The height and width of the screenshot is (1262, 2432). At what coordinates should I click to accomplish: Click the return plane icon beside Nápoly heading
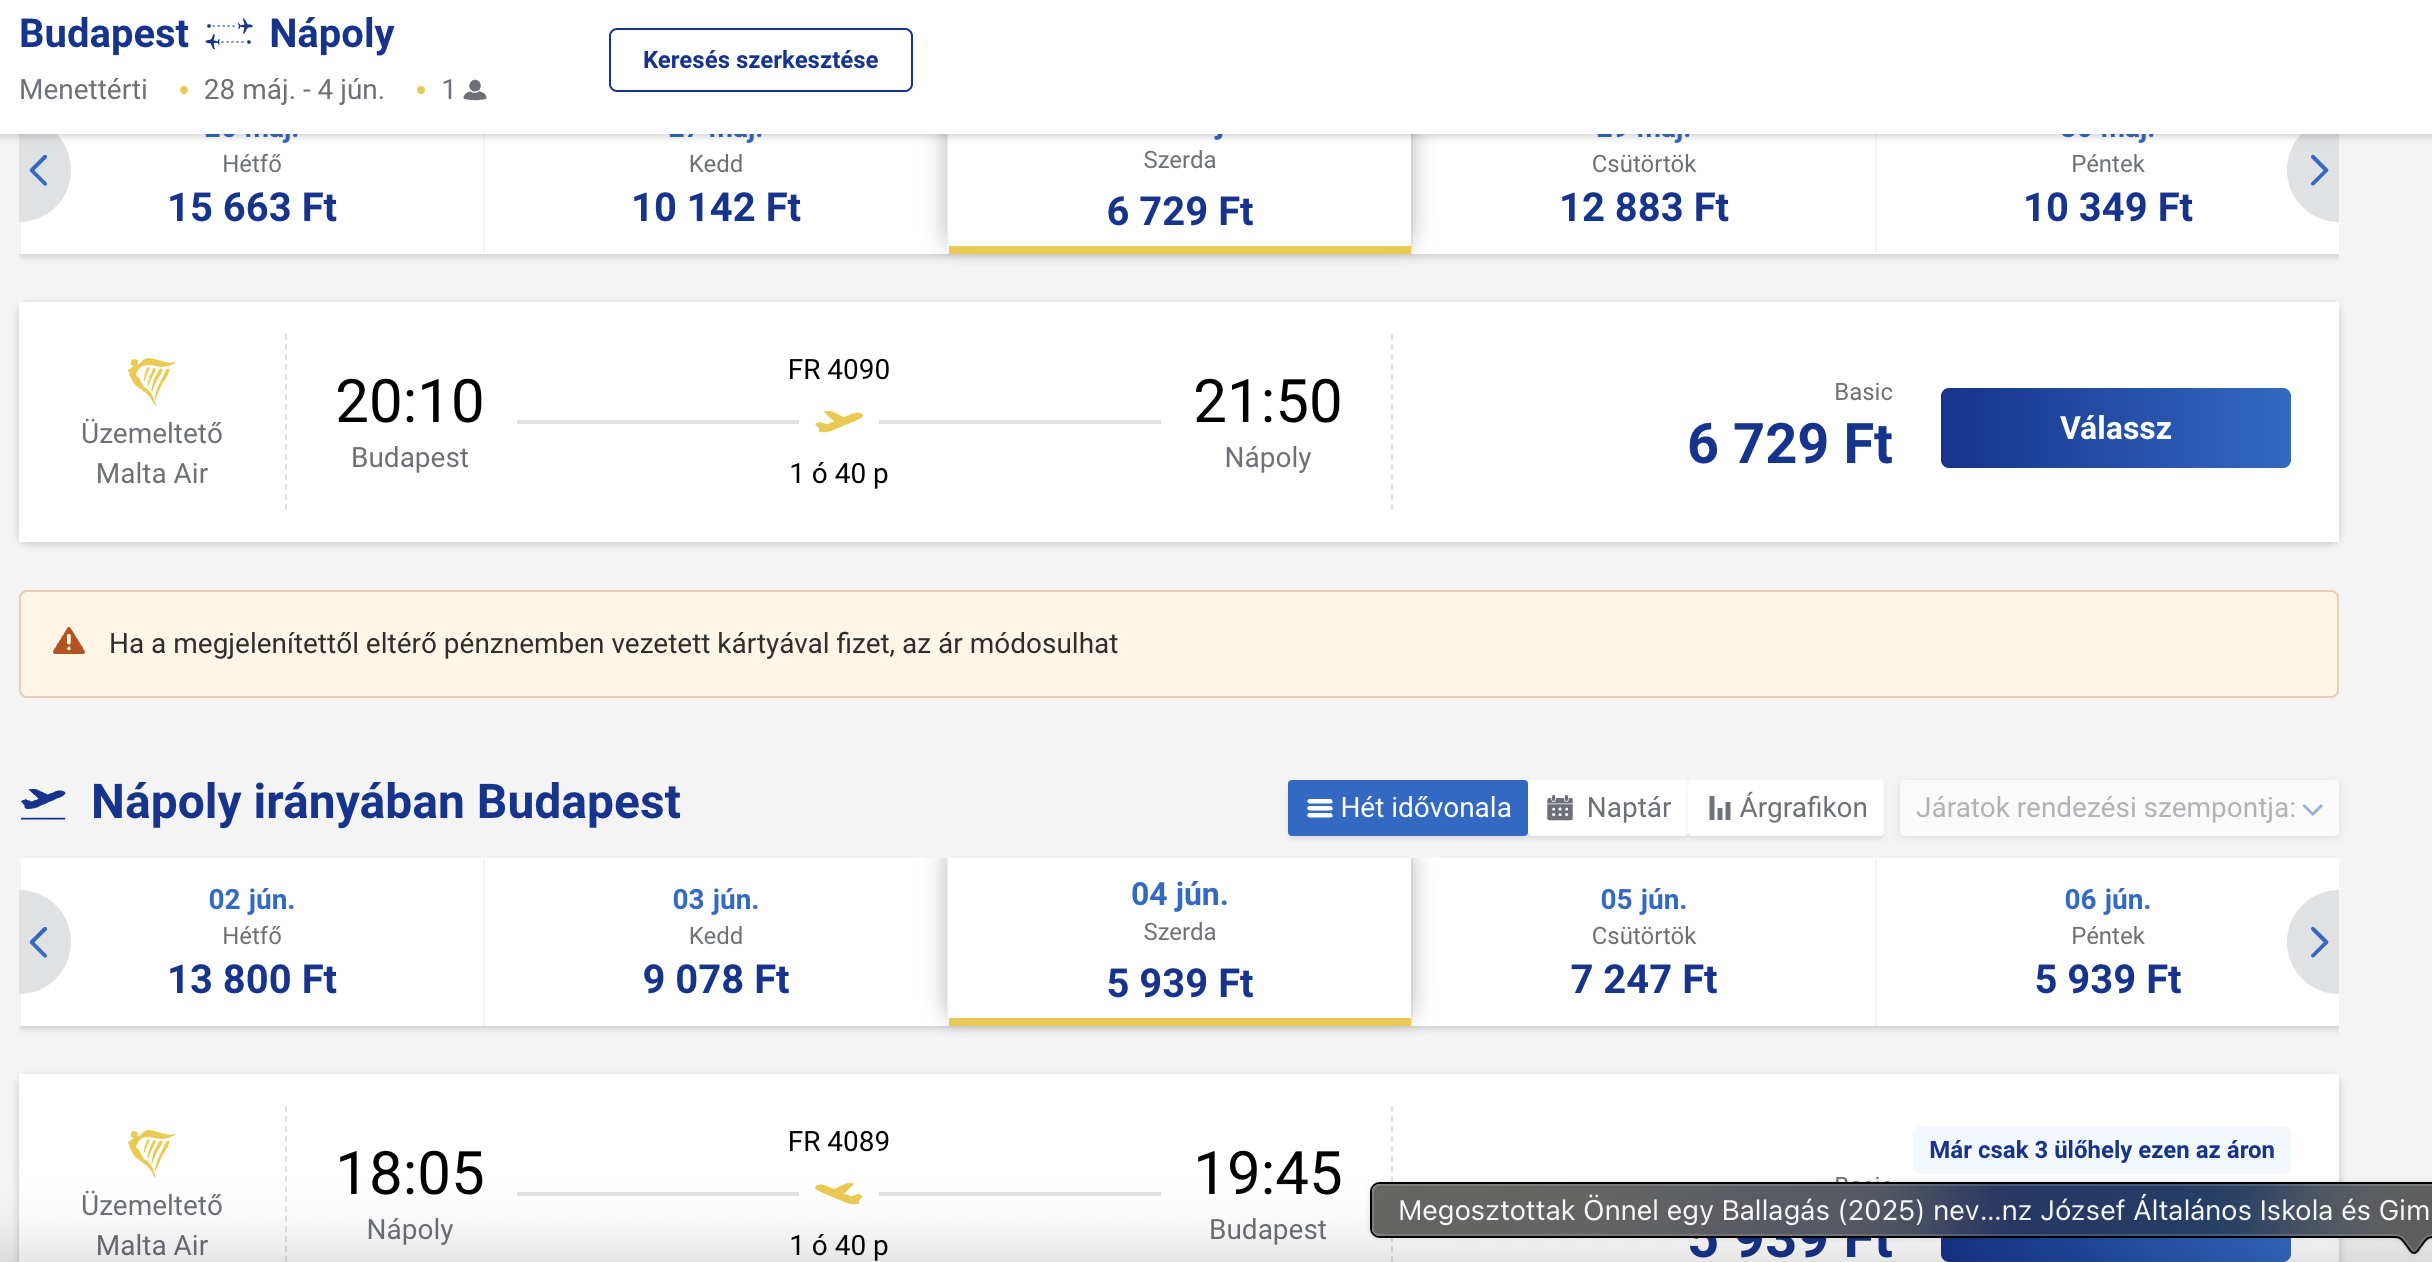pos(44,803)
